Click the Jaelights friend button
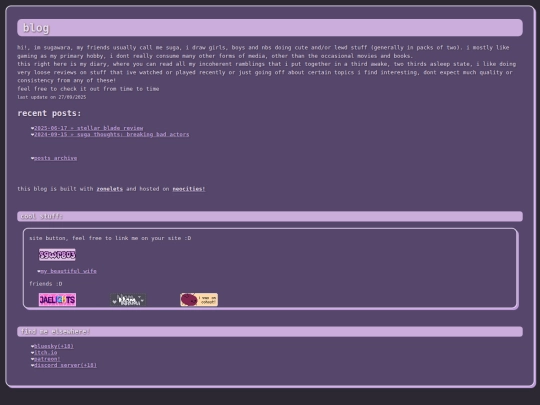Image resolution: width=540 pixels, height=405 pixels. [58, 300]
